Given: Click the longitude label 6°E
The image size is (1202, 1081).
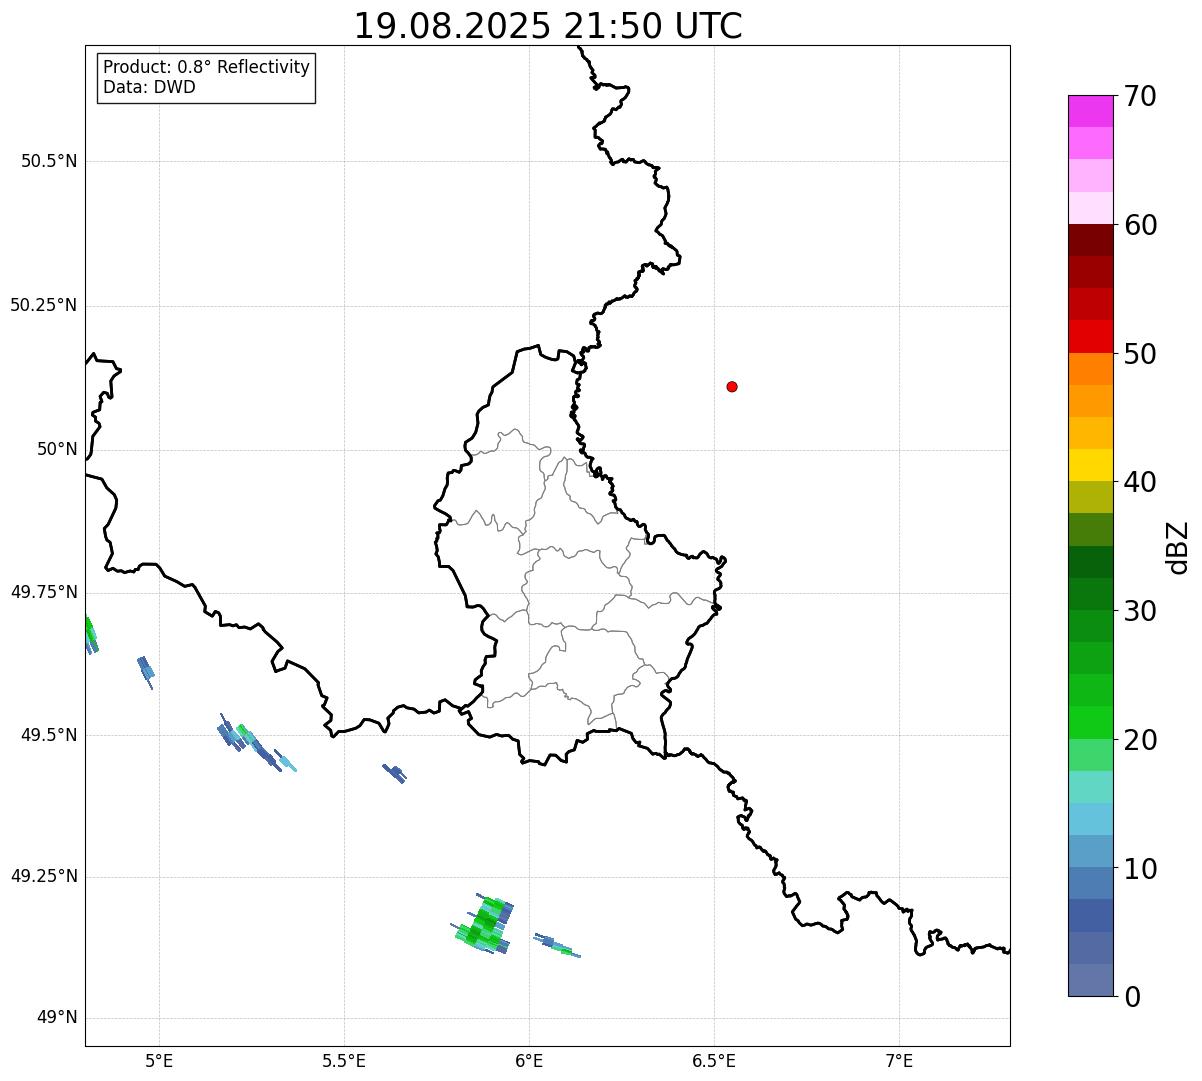Looking at the screenshot, I should pos(529,1060).
